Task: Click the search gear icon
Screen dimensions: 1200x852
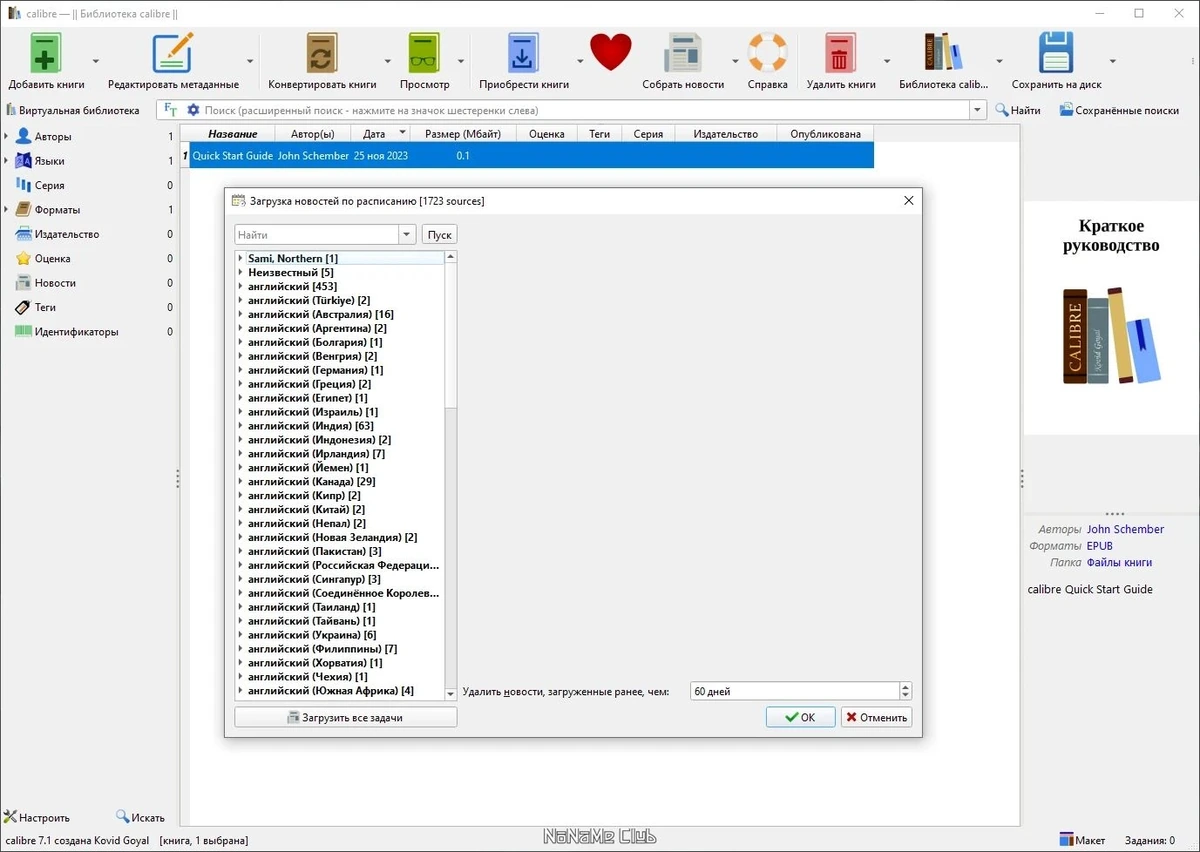Action: pos(193,110)
